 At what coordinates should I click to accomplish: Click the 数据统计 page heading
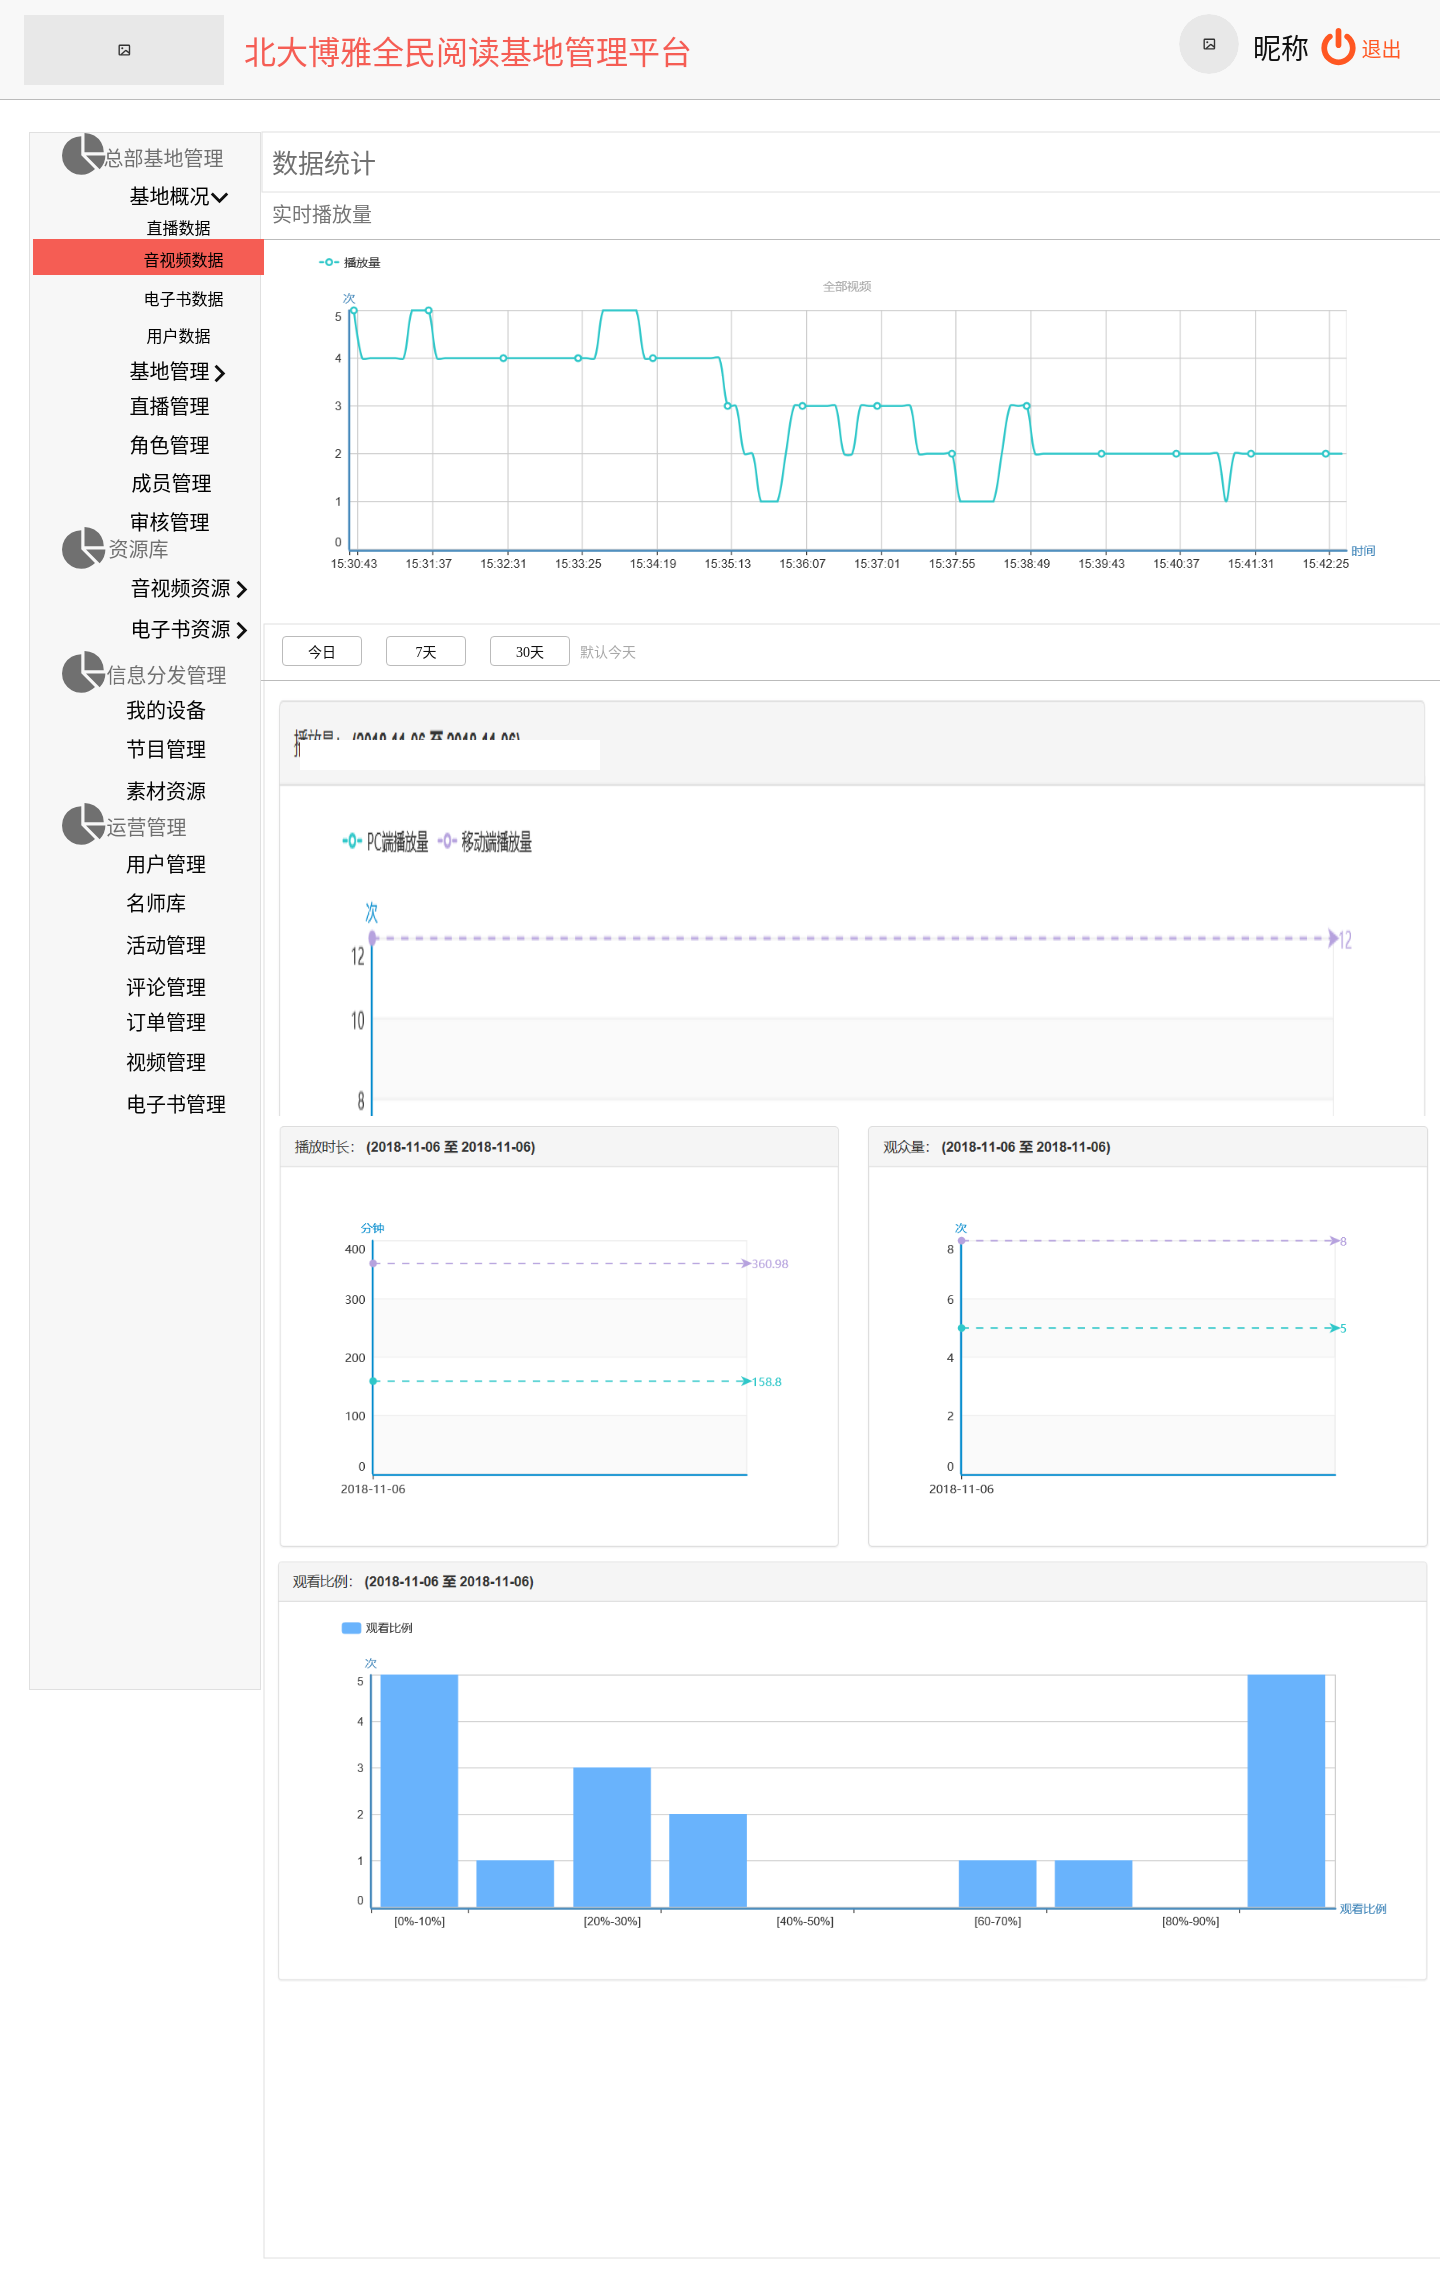324,163
